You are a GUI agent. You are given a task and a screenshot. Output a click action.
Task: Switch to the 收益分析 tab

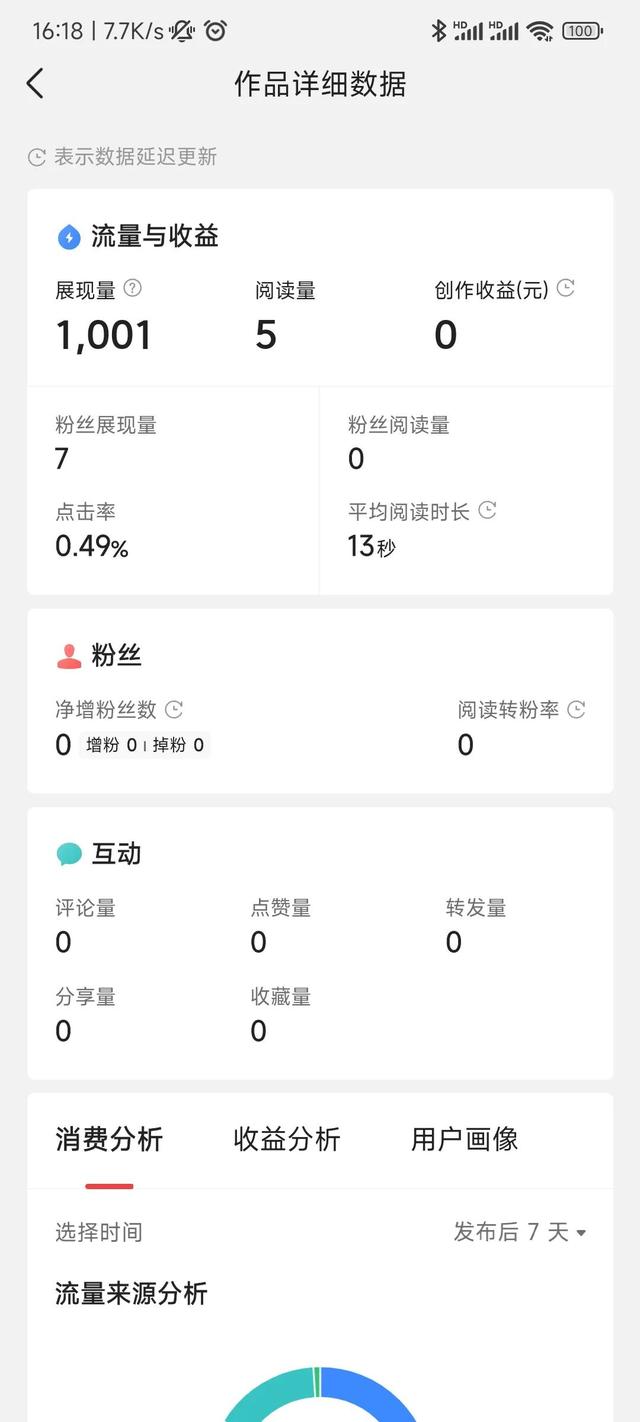point(286,1140)
